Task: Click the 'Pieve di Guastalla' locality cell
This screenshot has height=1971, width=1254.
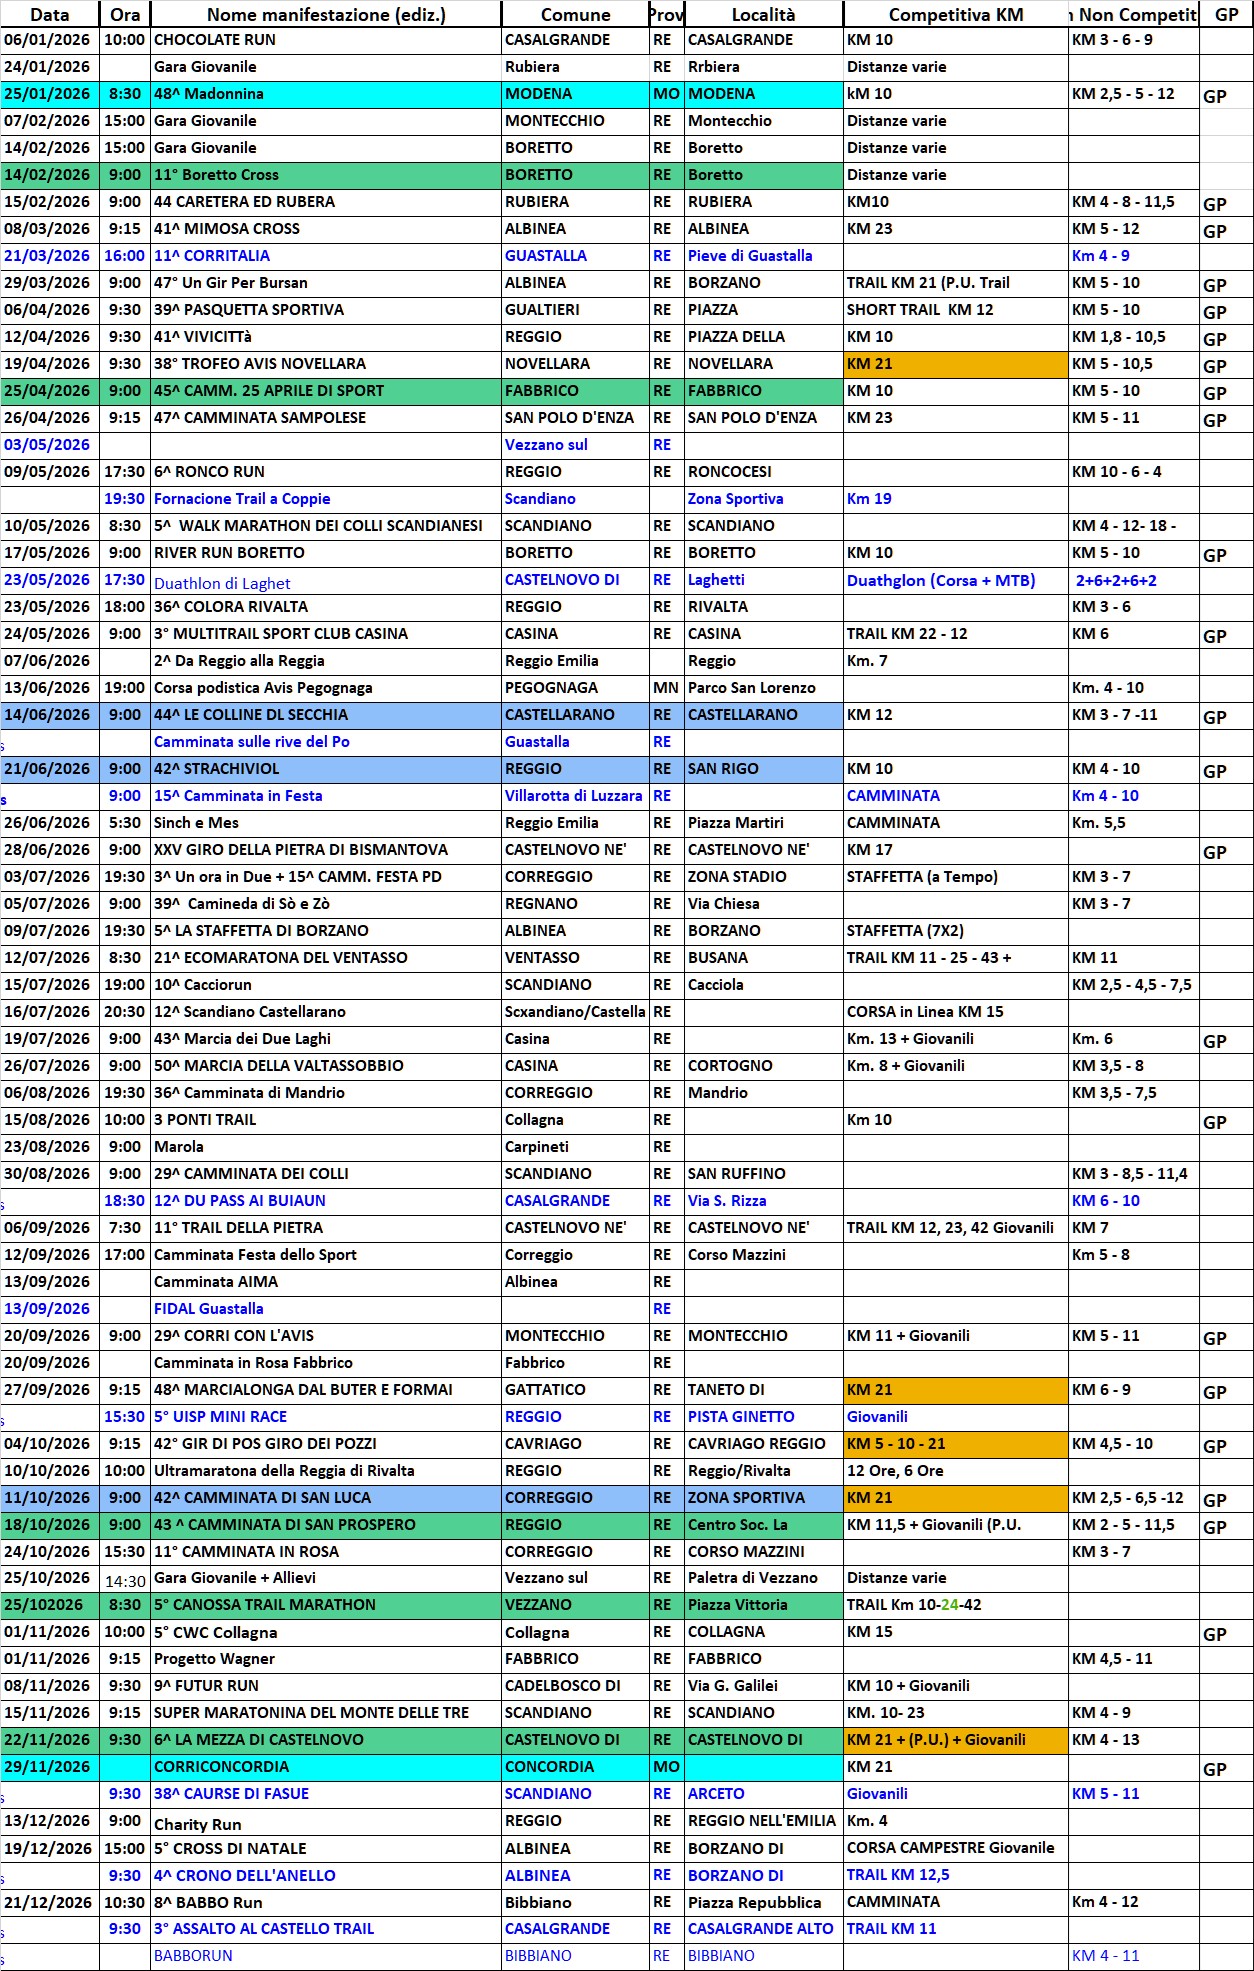Action: (764, 256)
